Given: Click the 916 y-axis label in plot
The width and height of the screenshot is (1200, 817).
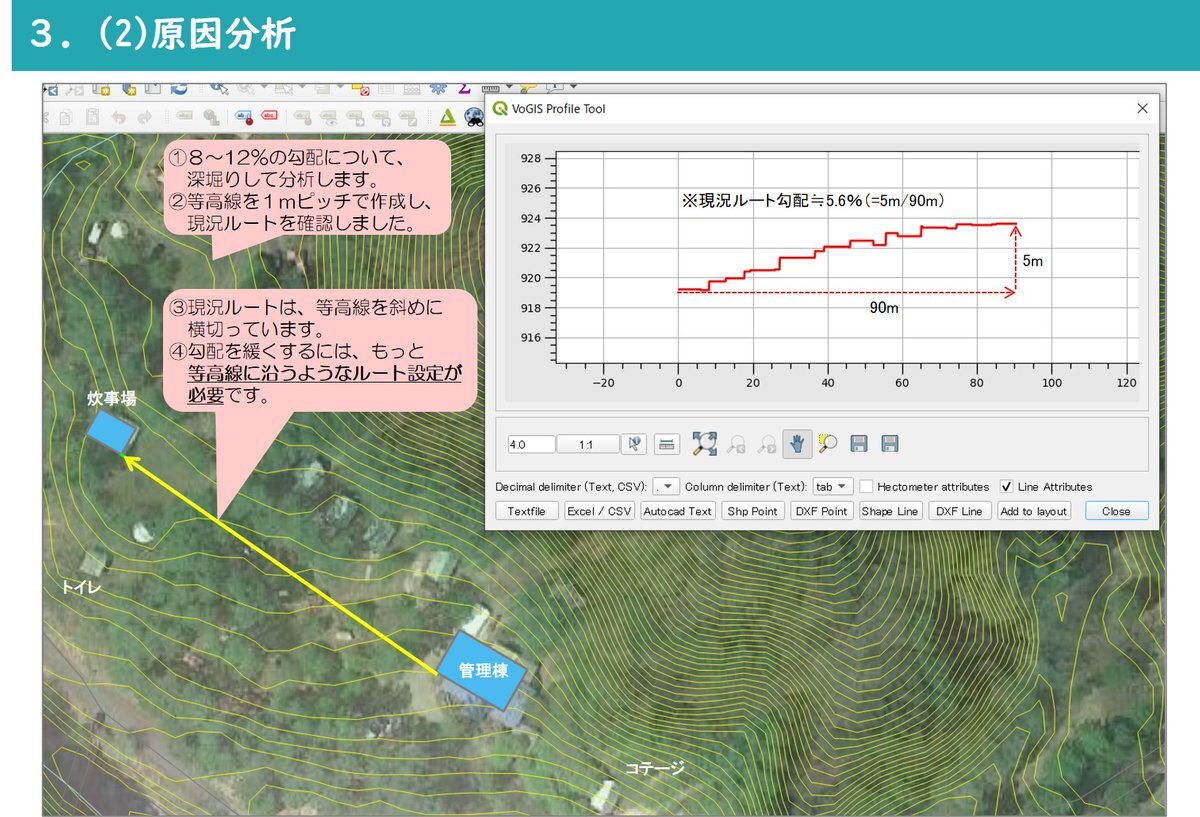Looking at the screenshot, I should point(531,338).
